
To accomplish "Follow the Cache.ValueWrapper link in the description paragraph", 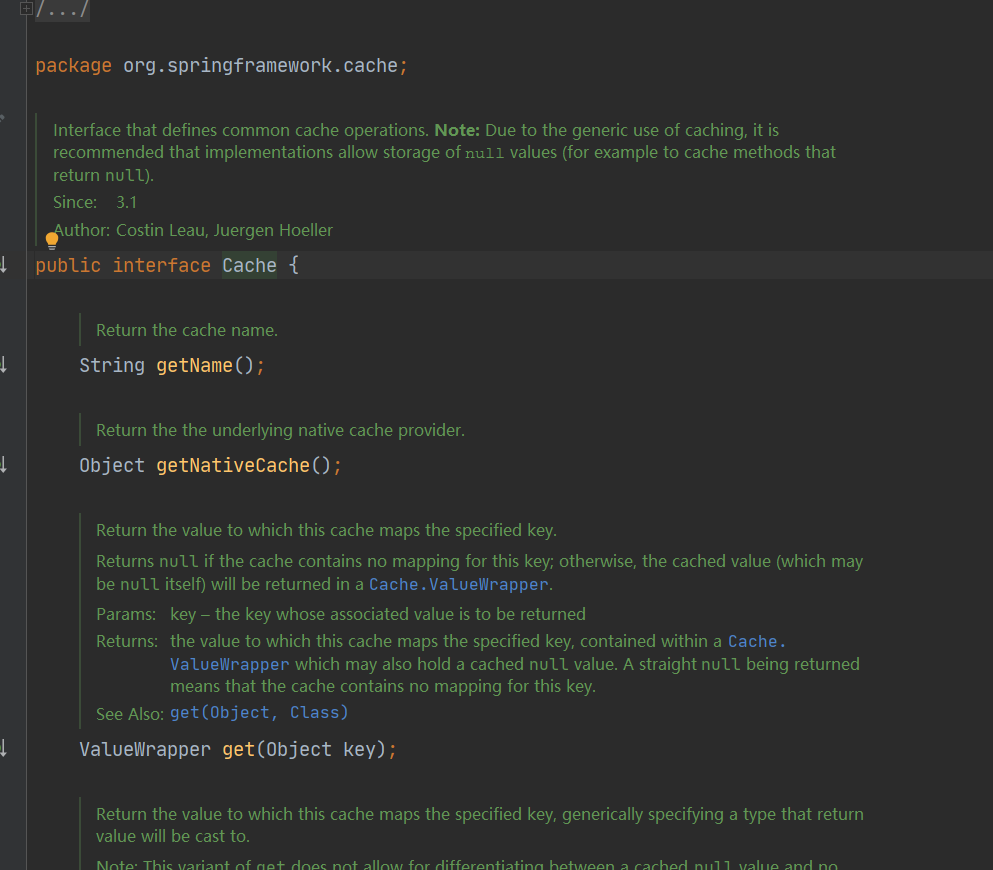I will pyautogui.click(x=459, y=584).
